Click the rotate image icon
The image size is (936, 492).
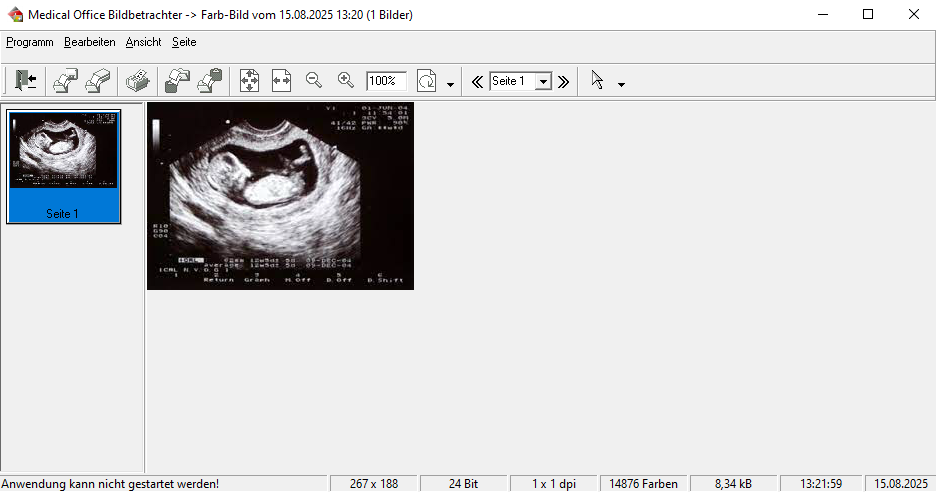(427, 81)
